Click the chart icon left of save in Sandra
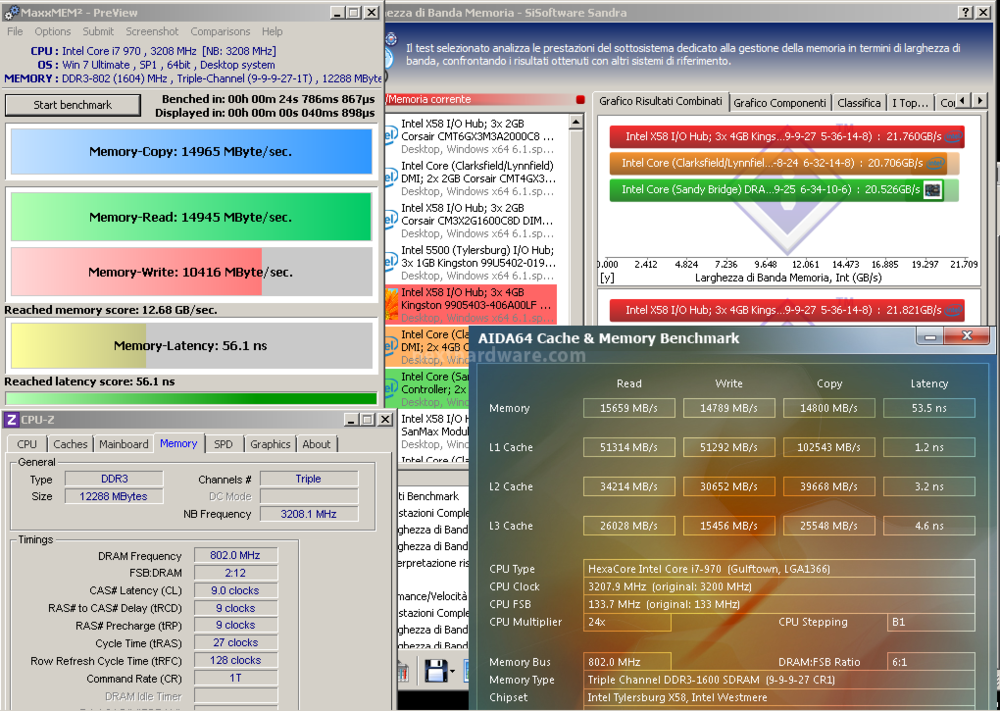Viewport: 1000px width, 711px height. point(403,671)
